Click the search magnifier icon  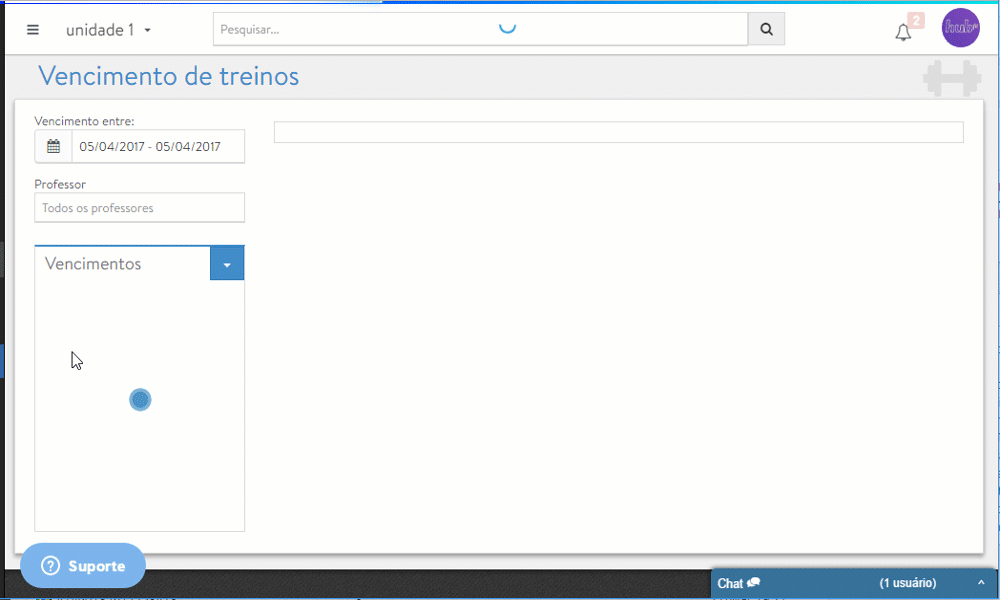(x=766, y=28)
